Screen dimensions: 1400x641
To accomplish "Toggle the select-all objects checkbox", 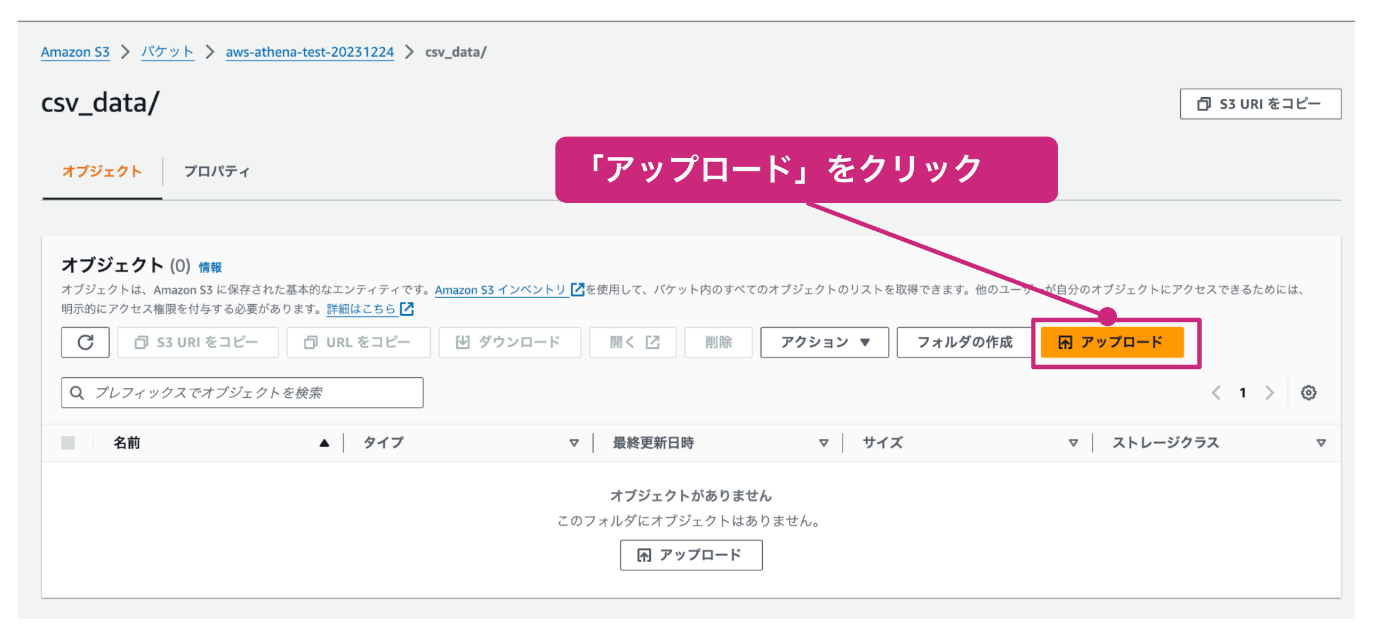I will [68, 443].
